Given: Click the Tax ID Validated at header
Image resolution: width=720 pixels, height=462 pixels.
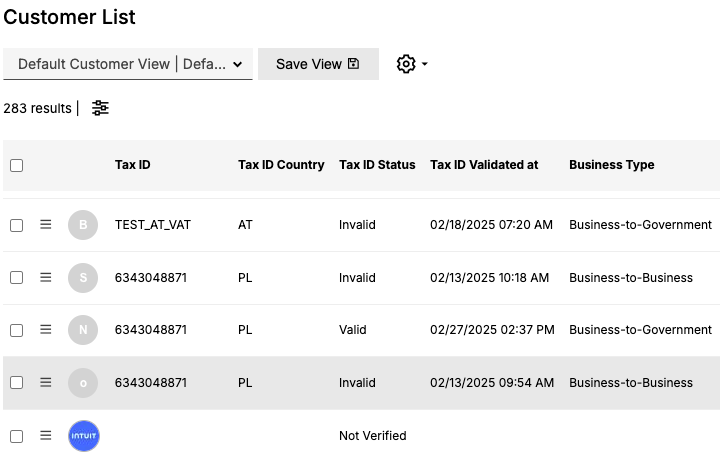Looking at the screenshot, I should [x=484, y=165].
